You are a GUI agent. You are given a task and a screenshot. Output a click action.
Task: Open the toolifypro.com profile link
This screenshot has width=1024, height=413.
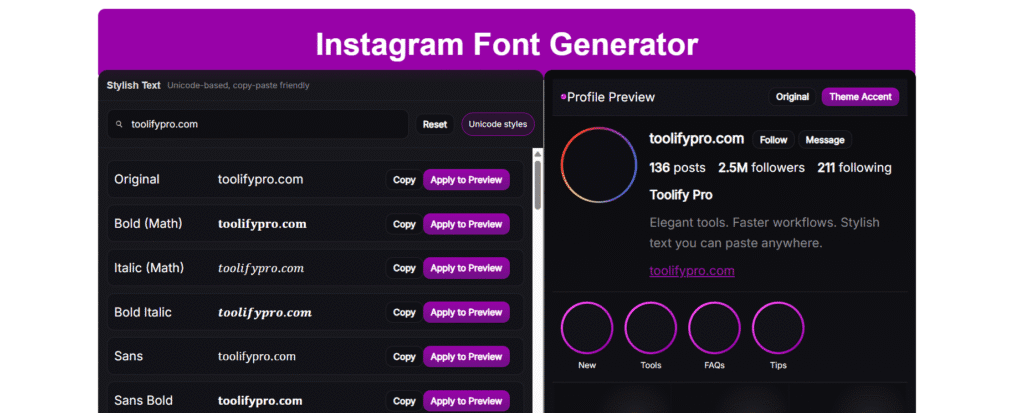coord(692,271)
